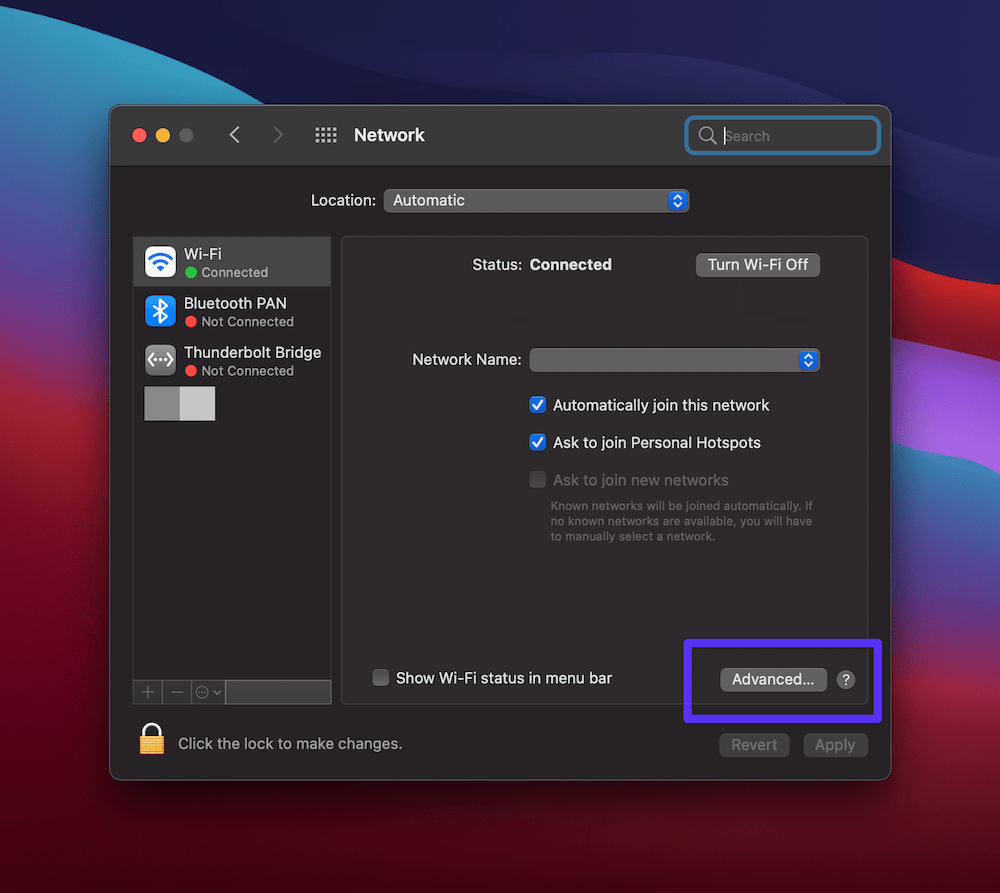Disable Automatically join this network

(x=537, y=405)
